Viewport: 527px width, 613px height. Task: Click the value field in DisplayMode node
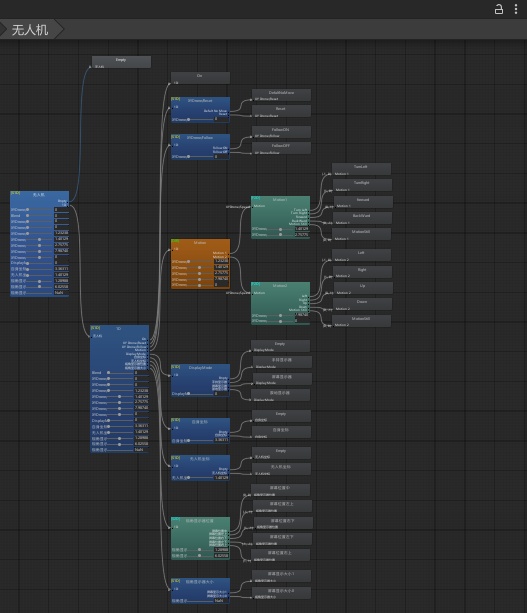(x=220, y=393)
